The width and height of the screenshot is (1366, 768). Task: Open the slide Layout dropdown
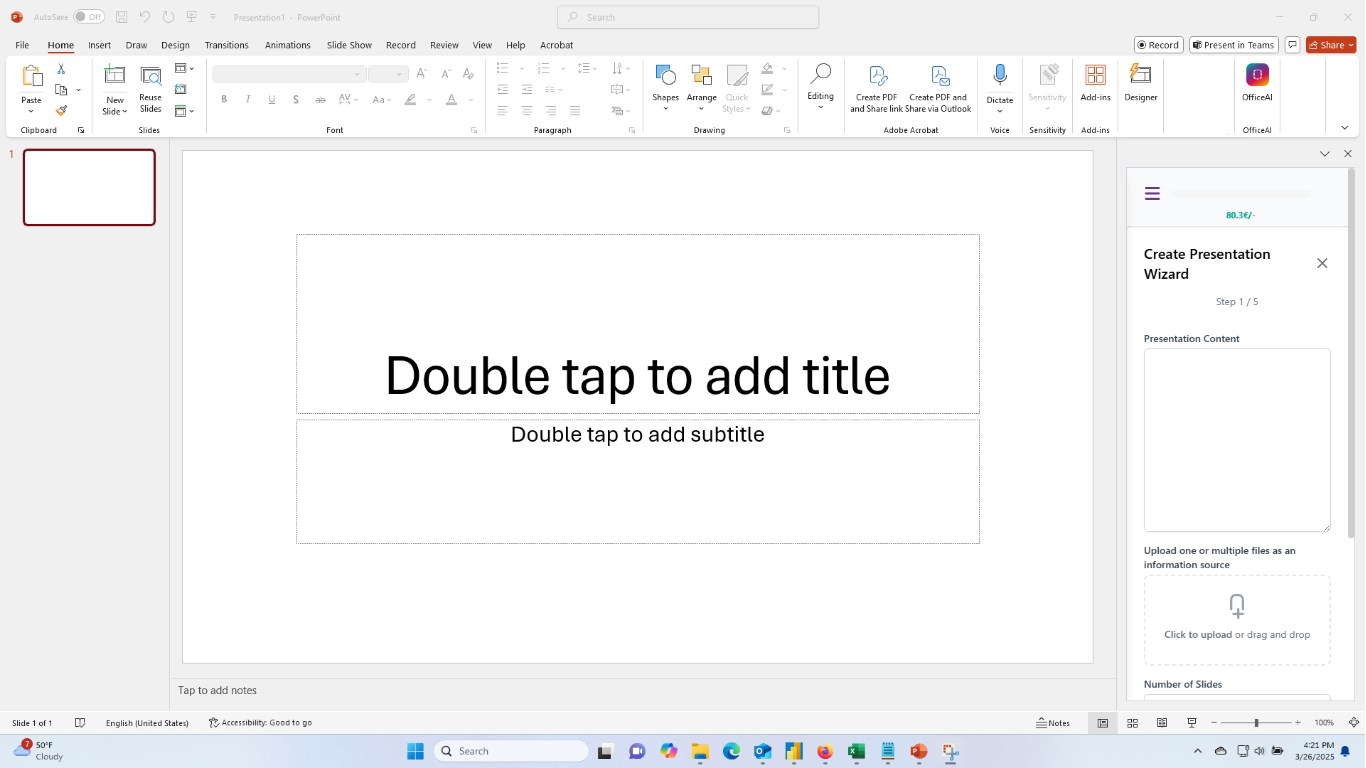[184, 68]
